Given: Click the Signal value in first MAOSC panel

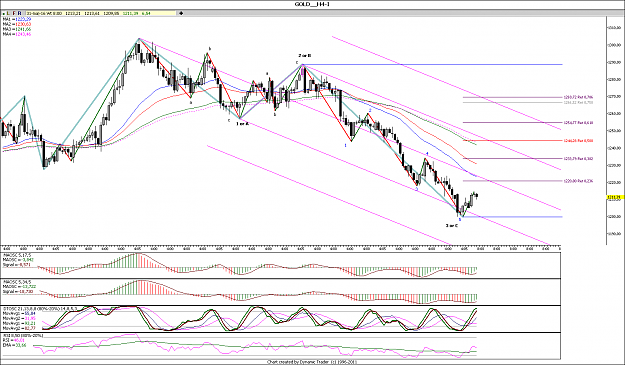Looking at the screenshot, I should click(x=25, y=265).
